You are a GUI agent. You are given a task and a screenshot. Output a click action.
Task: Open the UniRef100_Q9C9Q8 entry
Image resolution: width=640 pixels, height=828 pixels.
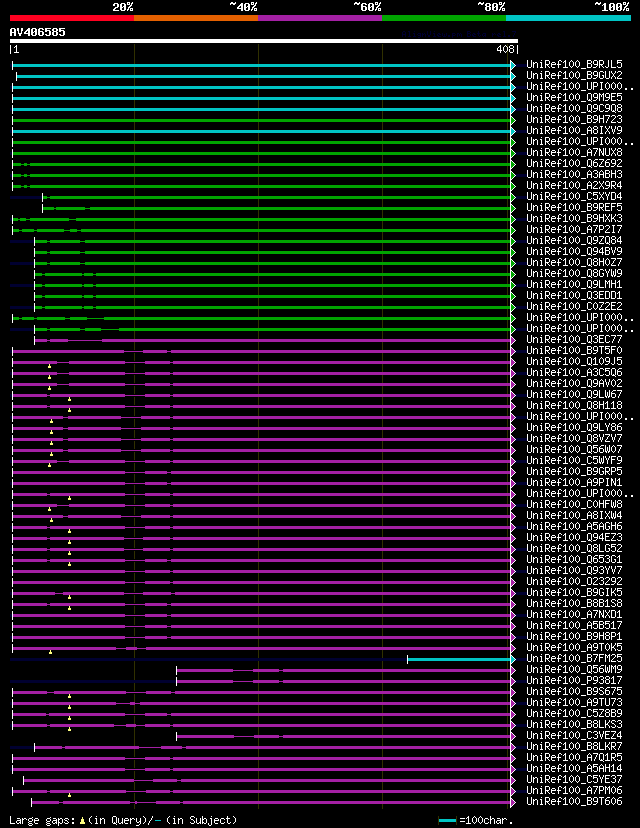(574, 108)
